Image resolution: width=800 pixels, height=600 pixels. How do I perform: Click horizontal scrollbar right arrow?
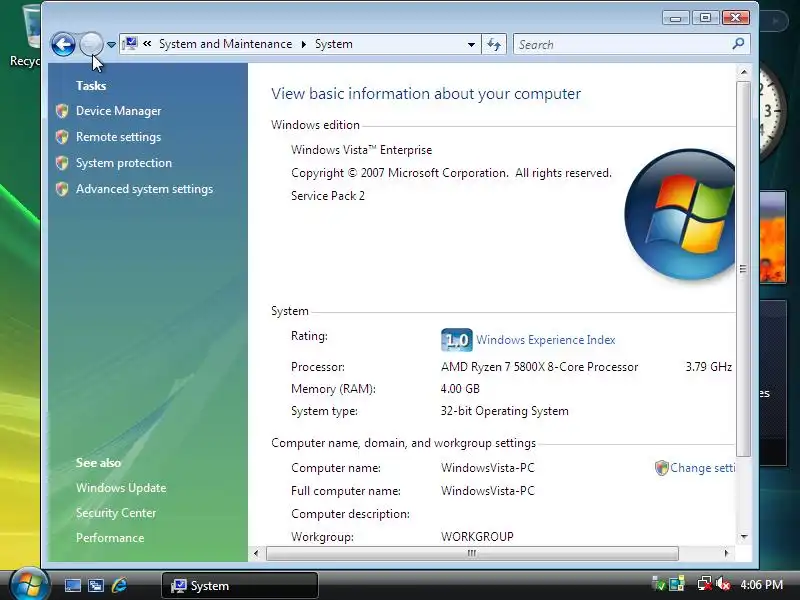click(727, 553)
